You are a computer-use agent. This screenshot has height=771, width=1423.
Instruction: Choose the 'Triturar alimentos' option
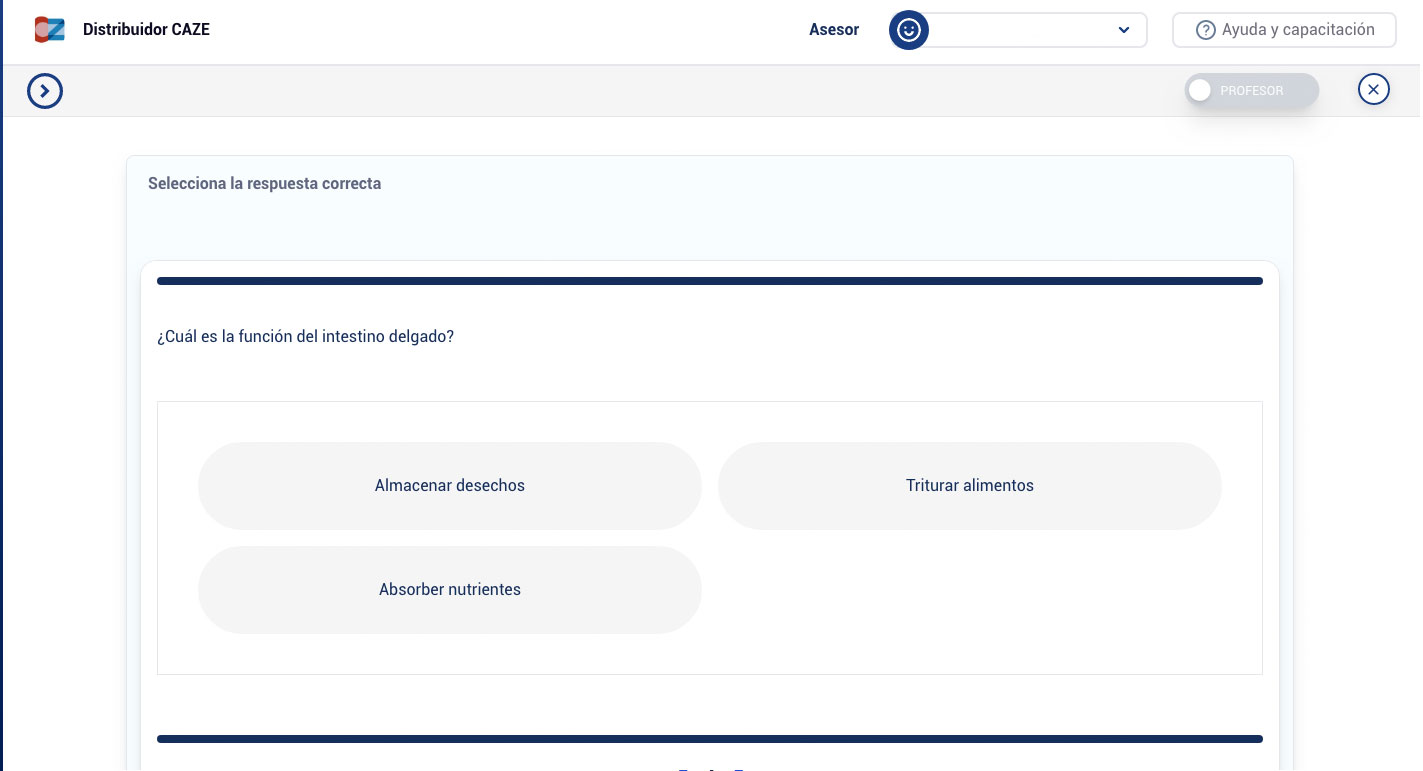point(969,486)
